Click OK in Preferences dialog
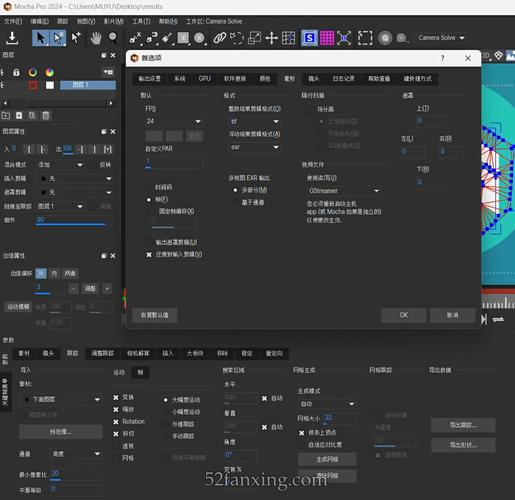This screenshot has height=500, width=515. pos(404,315)
